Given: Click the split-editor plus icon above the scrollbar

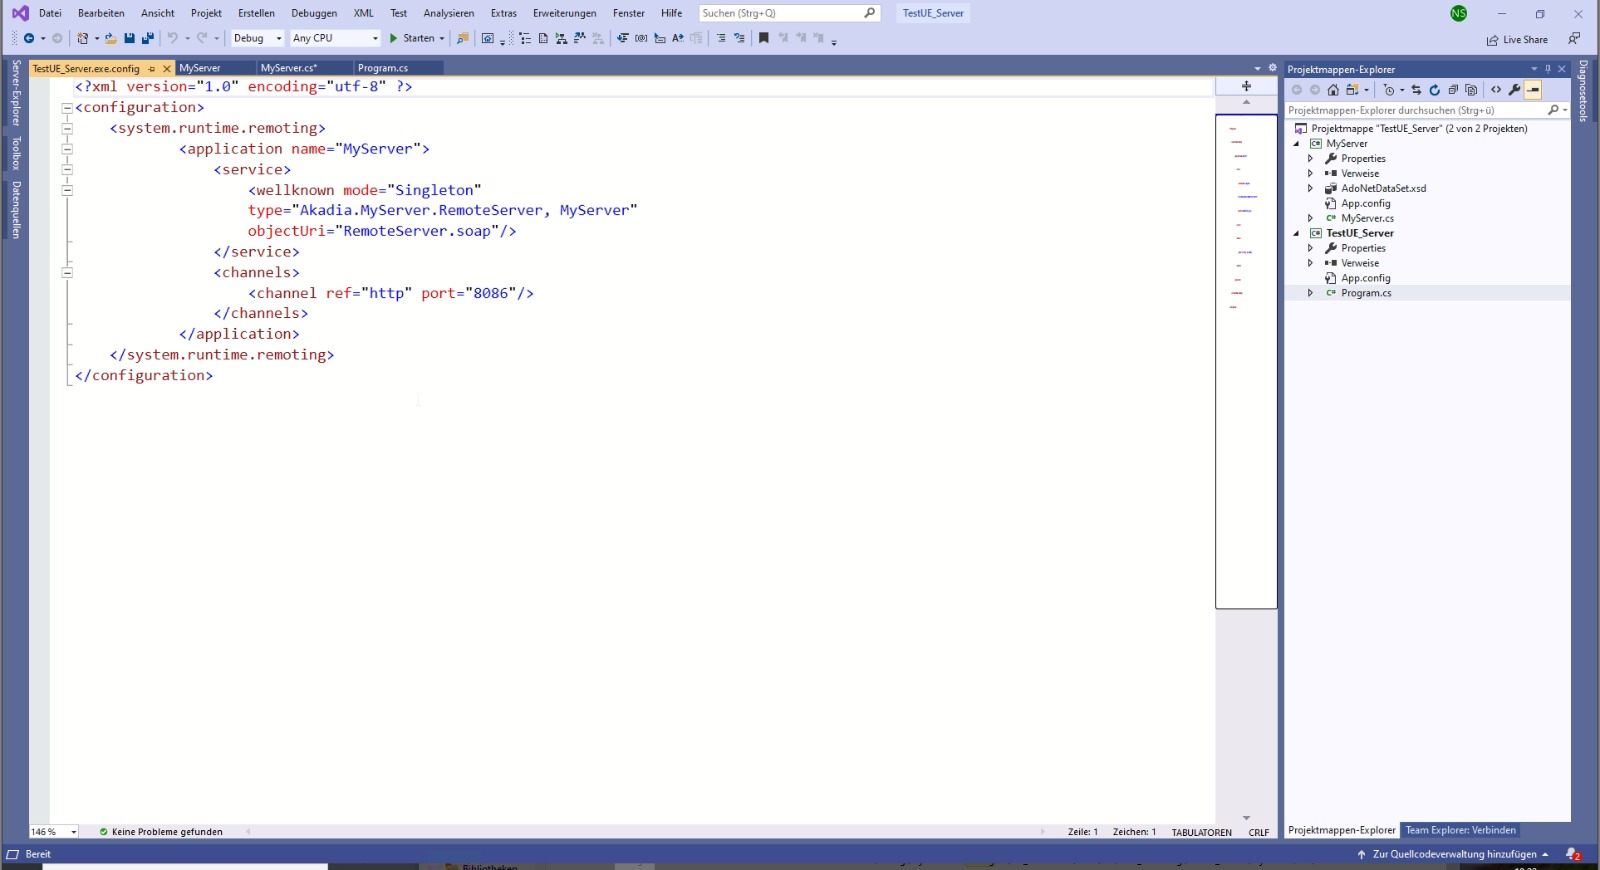Looking at the screenshot, I should (x=1246, y=86).
